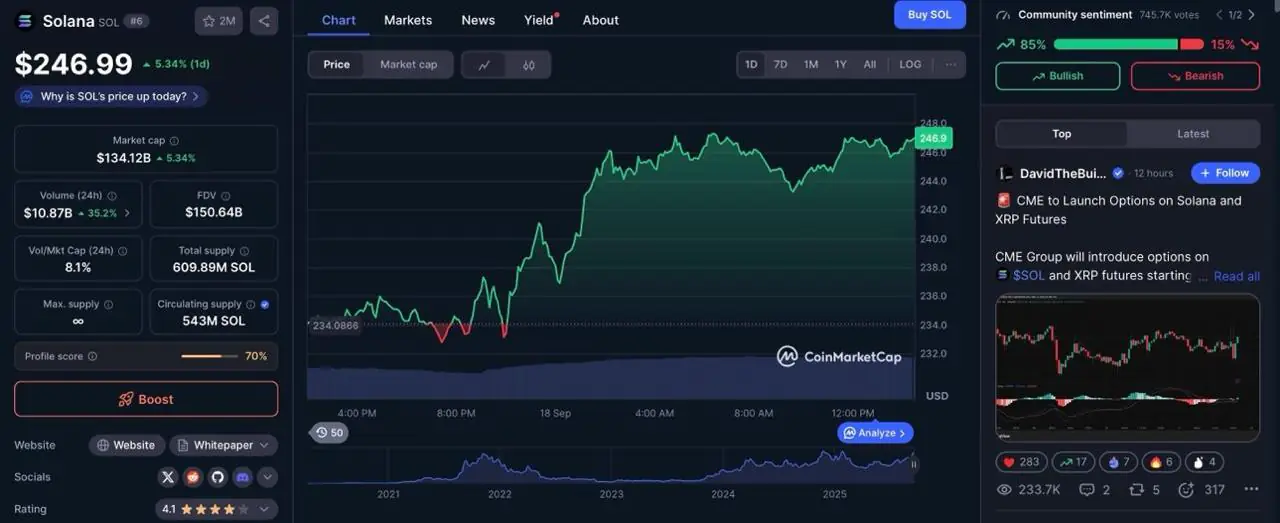Show FDV info icon
This screenshot has height=523, width=1280.
point(227,196)
